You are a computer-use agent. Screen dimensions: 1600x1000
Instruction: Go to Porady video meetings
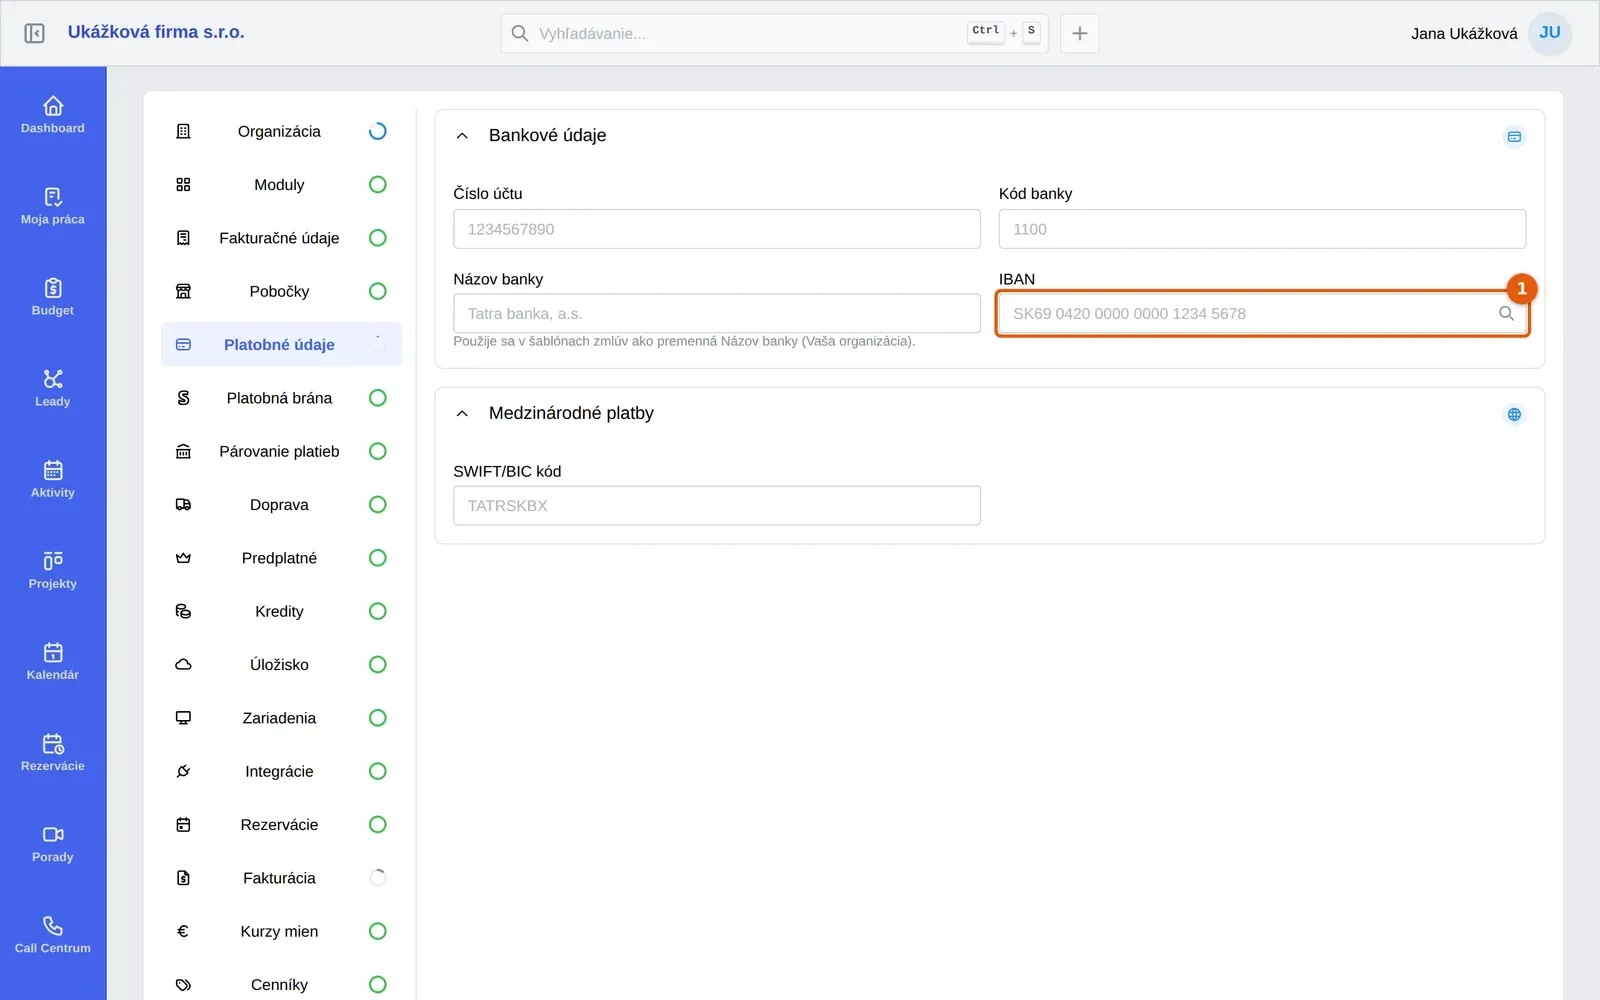coord(53,842)
